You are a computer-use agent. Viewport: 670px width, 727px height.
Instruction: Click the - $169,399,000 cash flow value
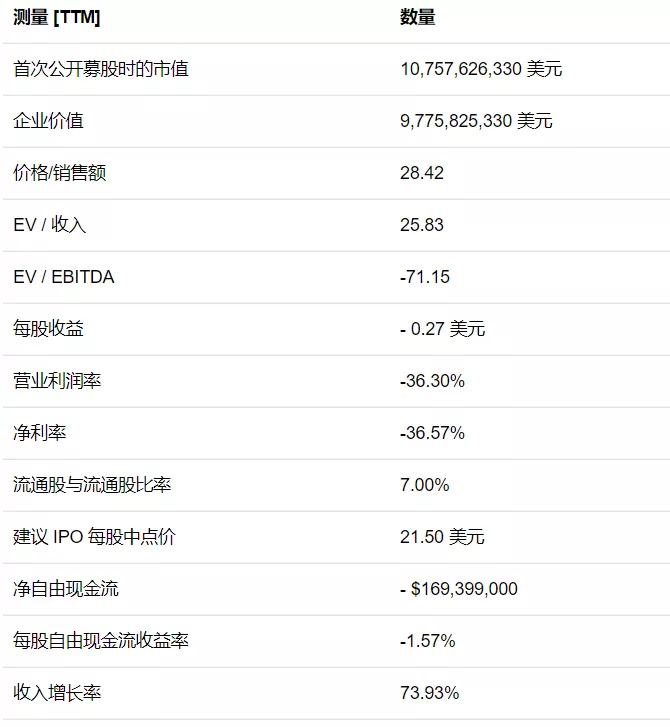click(x=459, y=589)
